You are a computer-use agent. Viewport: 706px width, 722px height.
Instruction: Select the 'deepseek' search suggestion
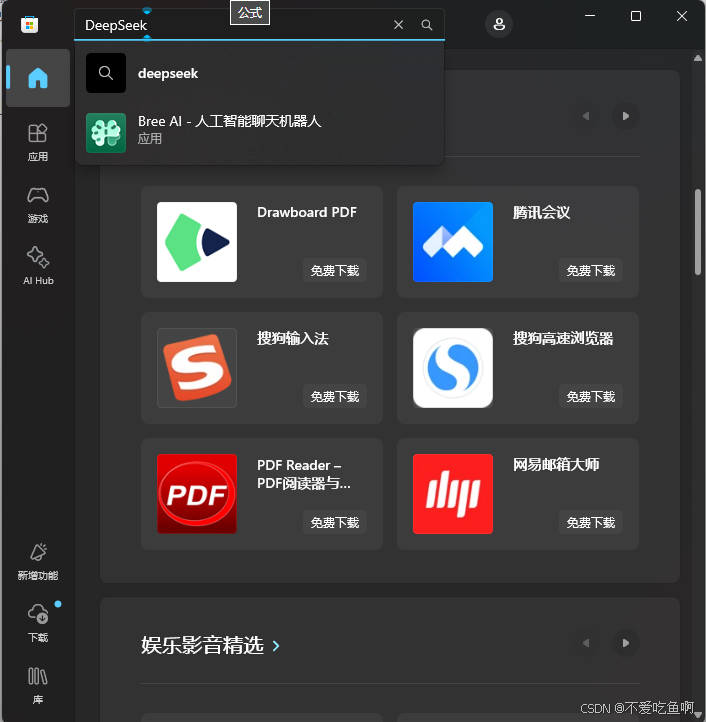pyautogui.click(x=260, y=73)
